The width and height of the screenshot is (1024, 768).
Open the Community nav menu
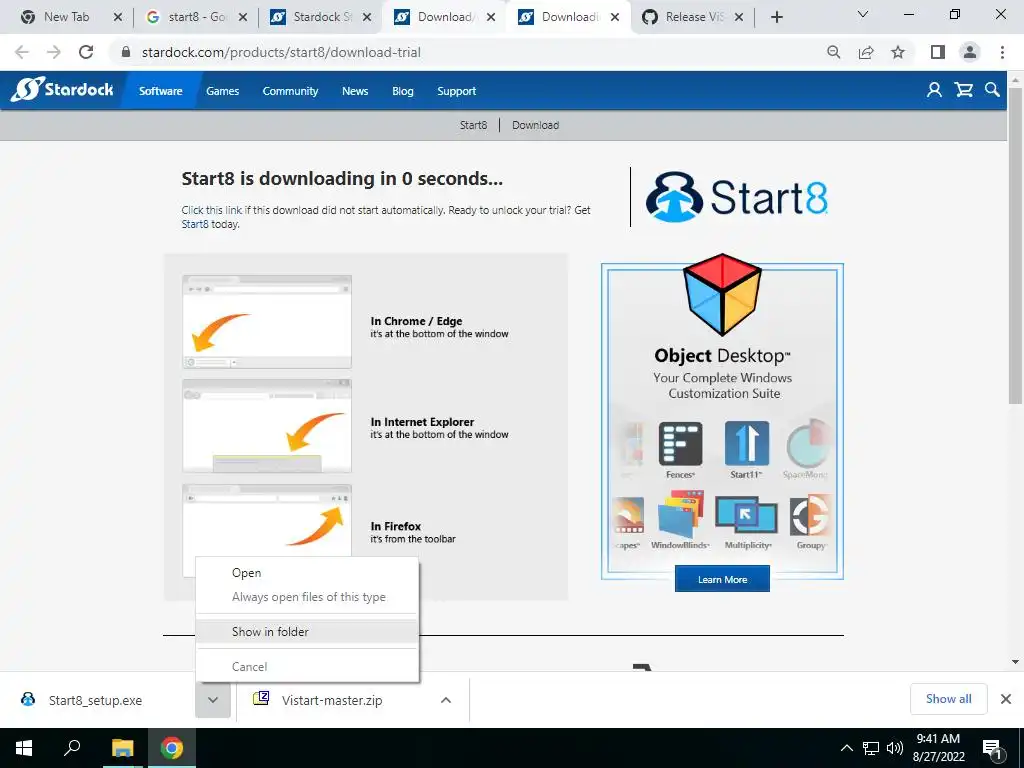click(x=290, y=91)
